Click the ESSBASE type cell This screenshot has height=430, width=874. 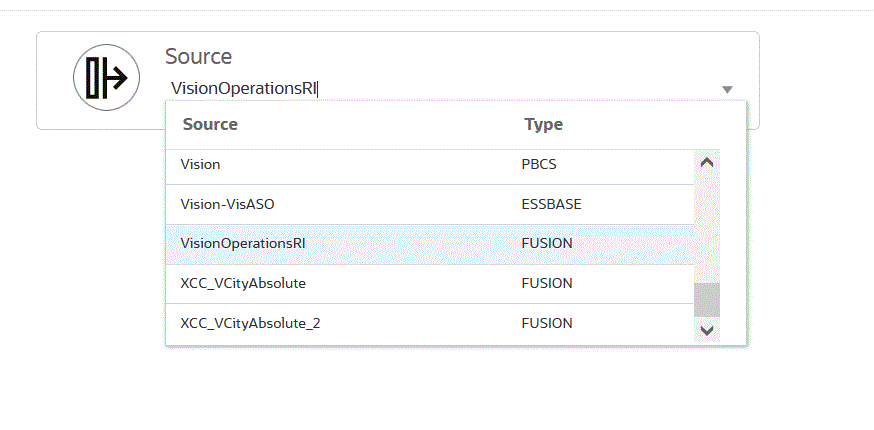click(551, 204)
